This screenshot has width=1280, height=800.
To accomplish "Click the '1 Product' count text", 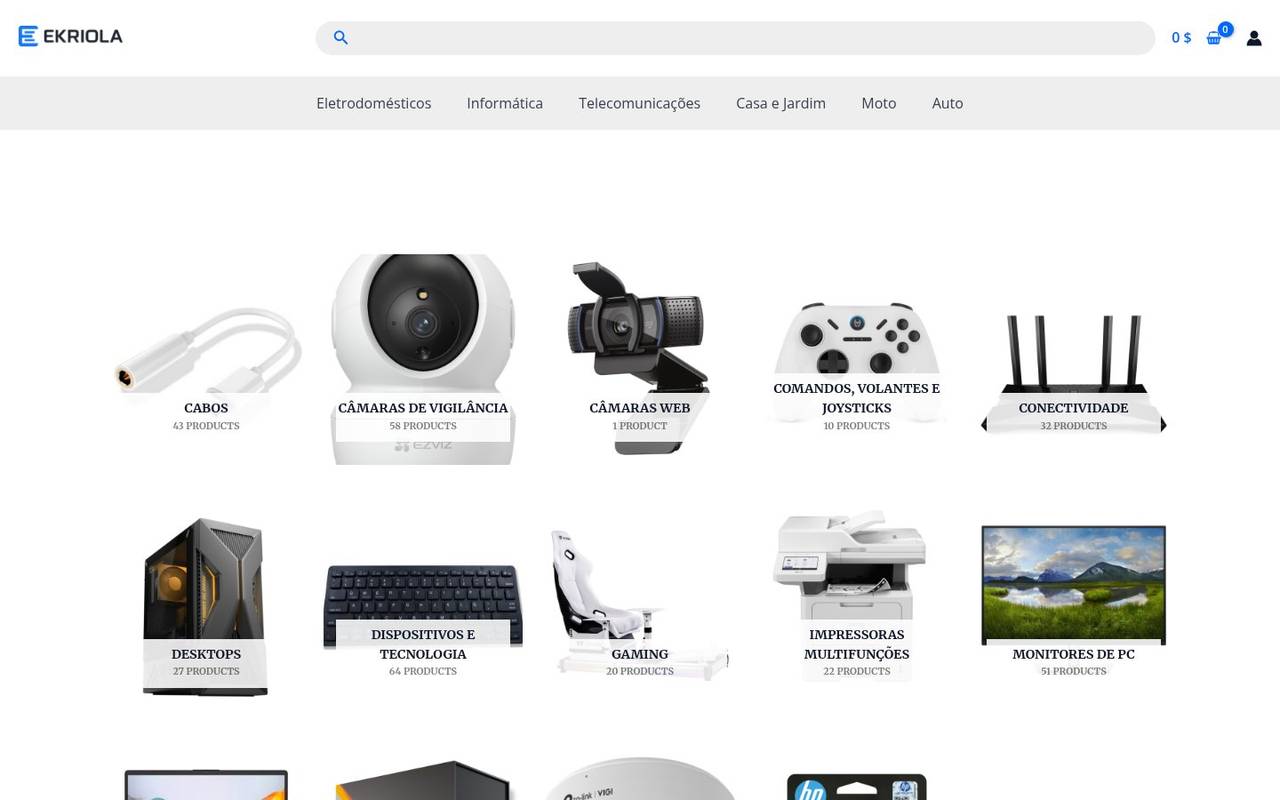I will tap(640, 426).
